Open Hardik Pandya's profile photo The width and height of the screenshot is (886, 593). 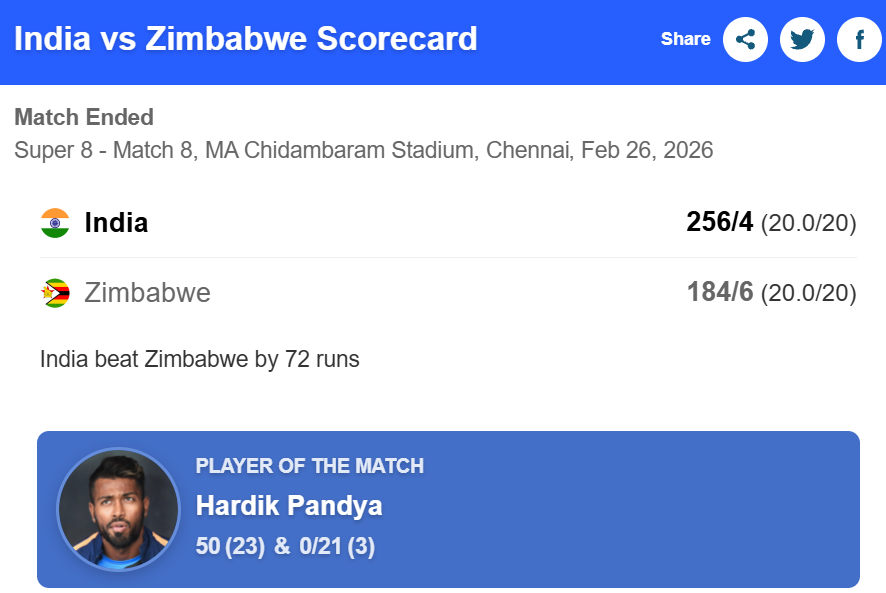coord(118,509)
